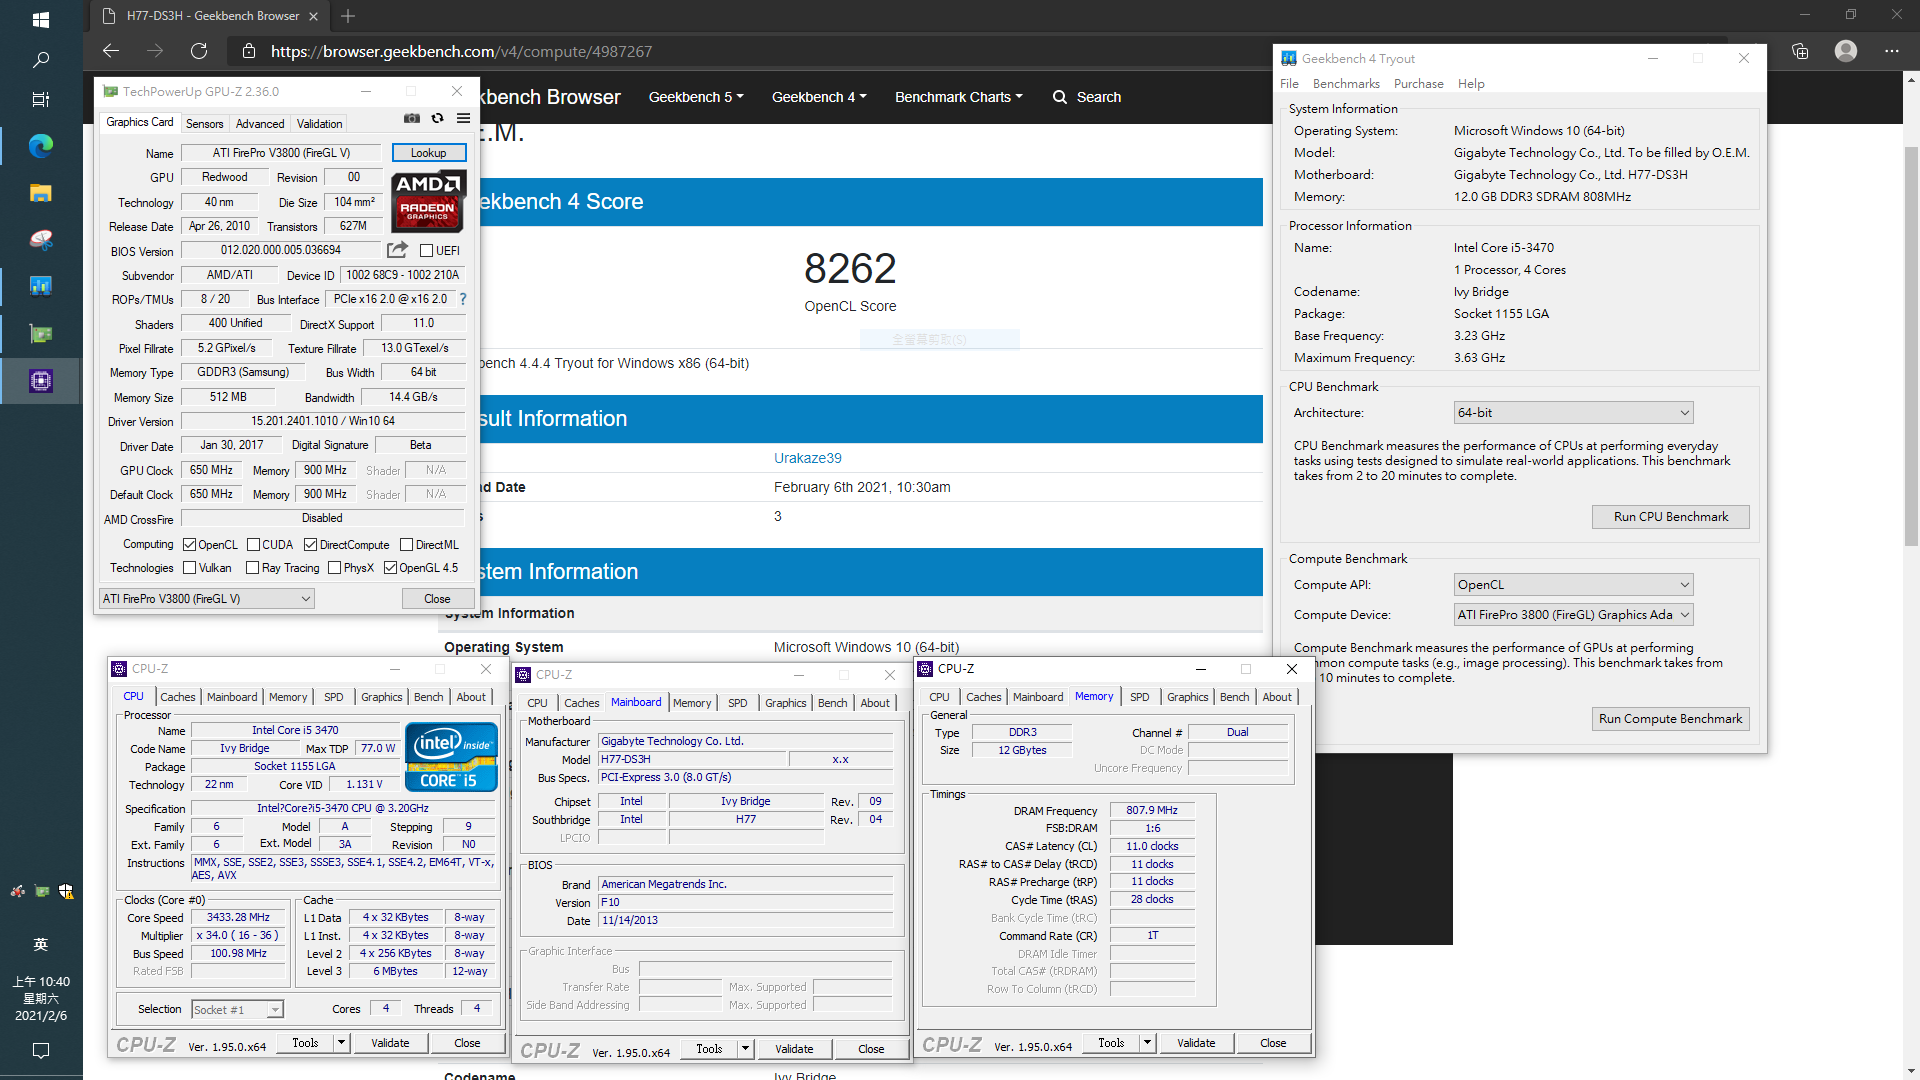
Task: Switch to CPU-Z via its taskbar icon
Action: [41, 381]
